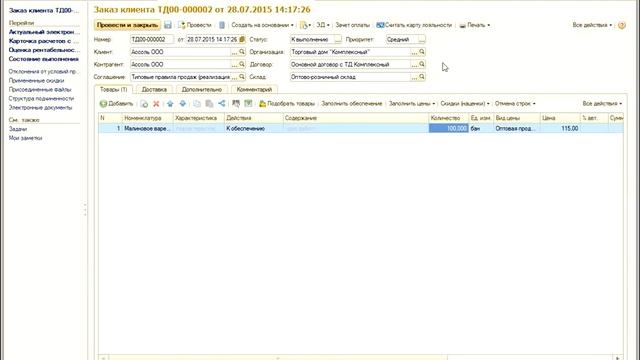Expand the Отмена строк dropdown
640x360 pixels.
(515, 104)
